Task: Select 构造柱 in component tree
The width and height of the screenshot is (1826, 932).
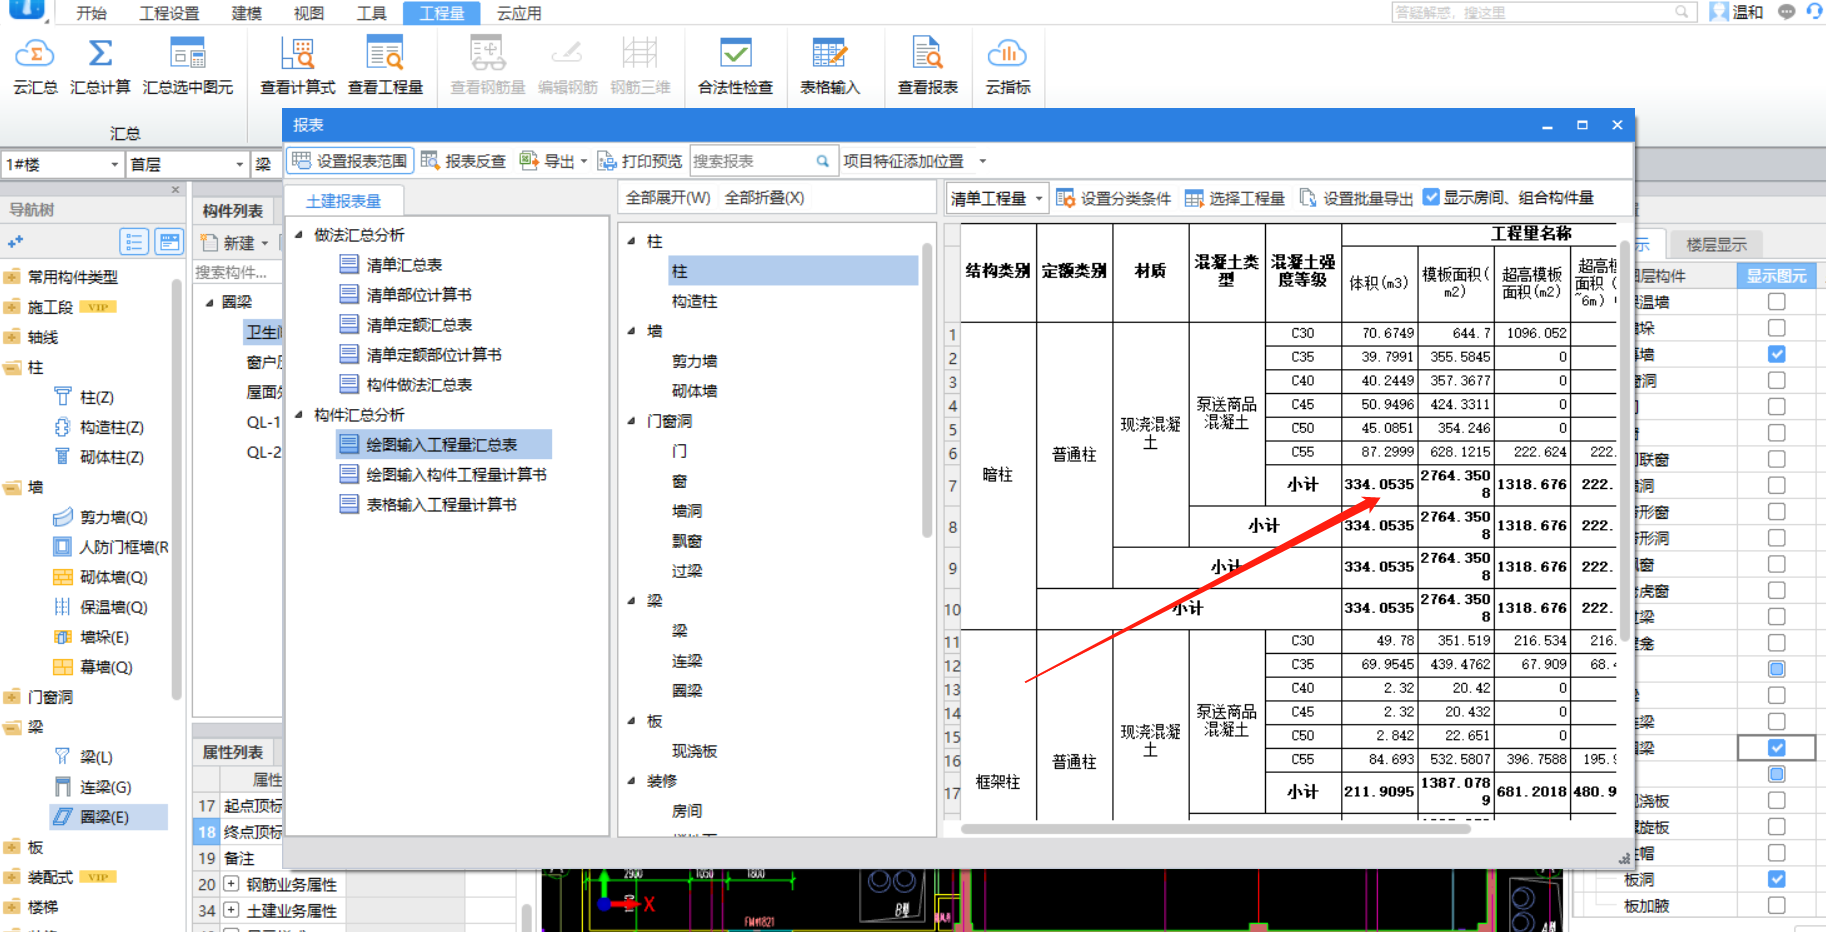Action: [694, 301]
